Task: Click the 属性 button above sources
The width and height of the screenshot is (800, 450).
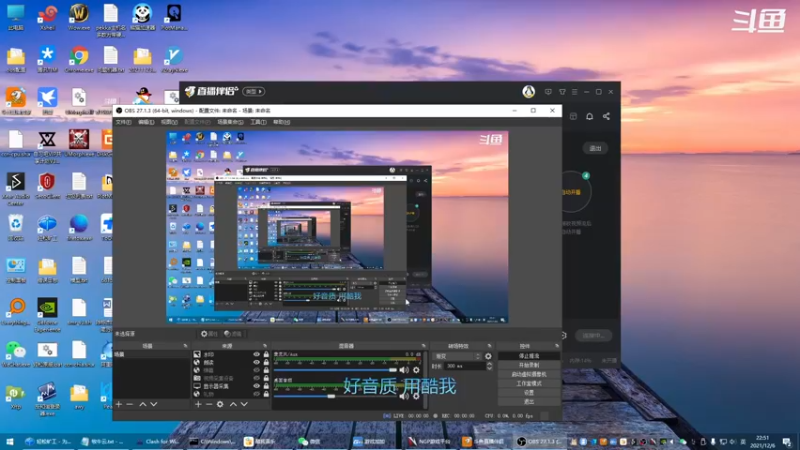Action: pyautogui.click(x=209, y=334)
